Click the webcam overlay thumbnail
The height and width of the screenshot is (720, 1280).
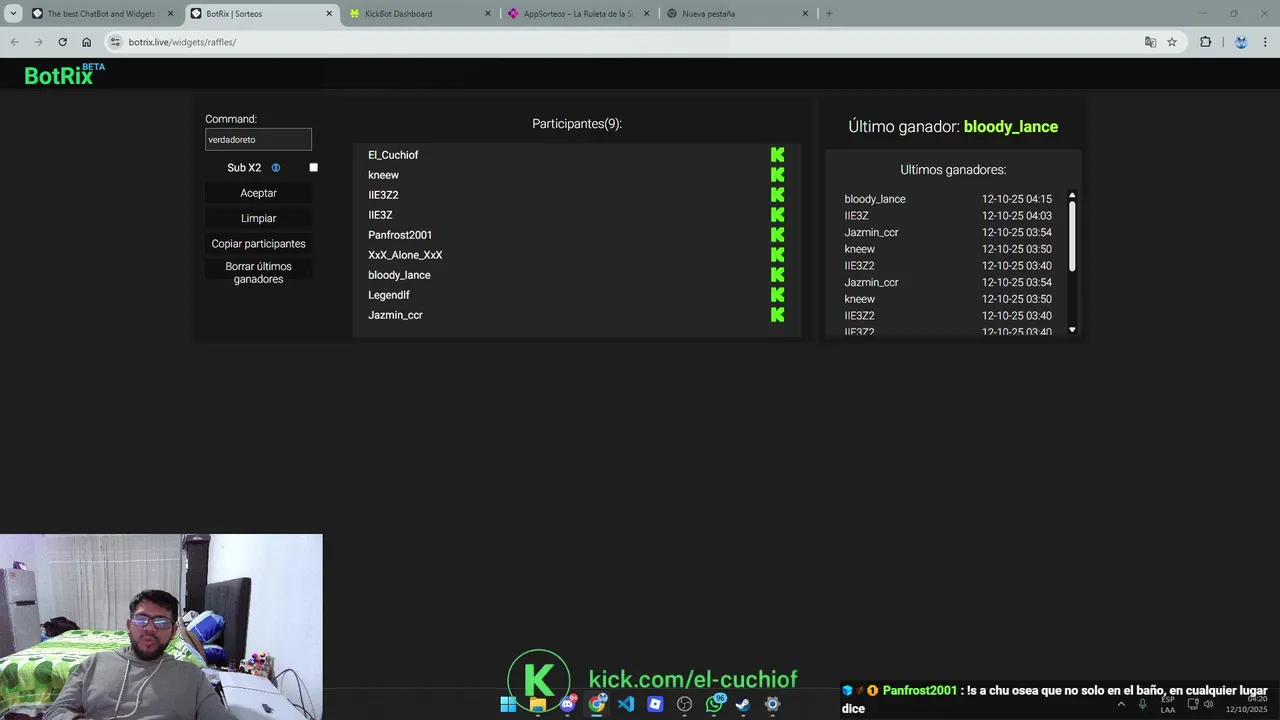pos(161,627)
